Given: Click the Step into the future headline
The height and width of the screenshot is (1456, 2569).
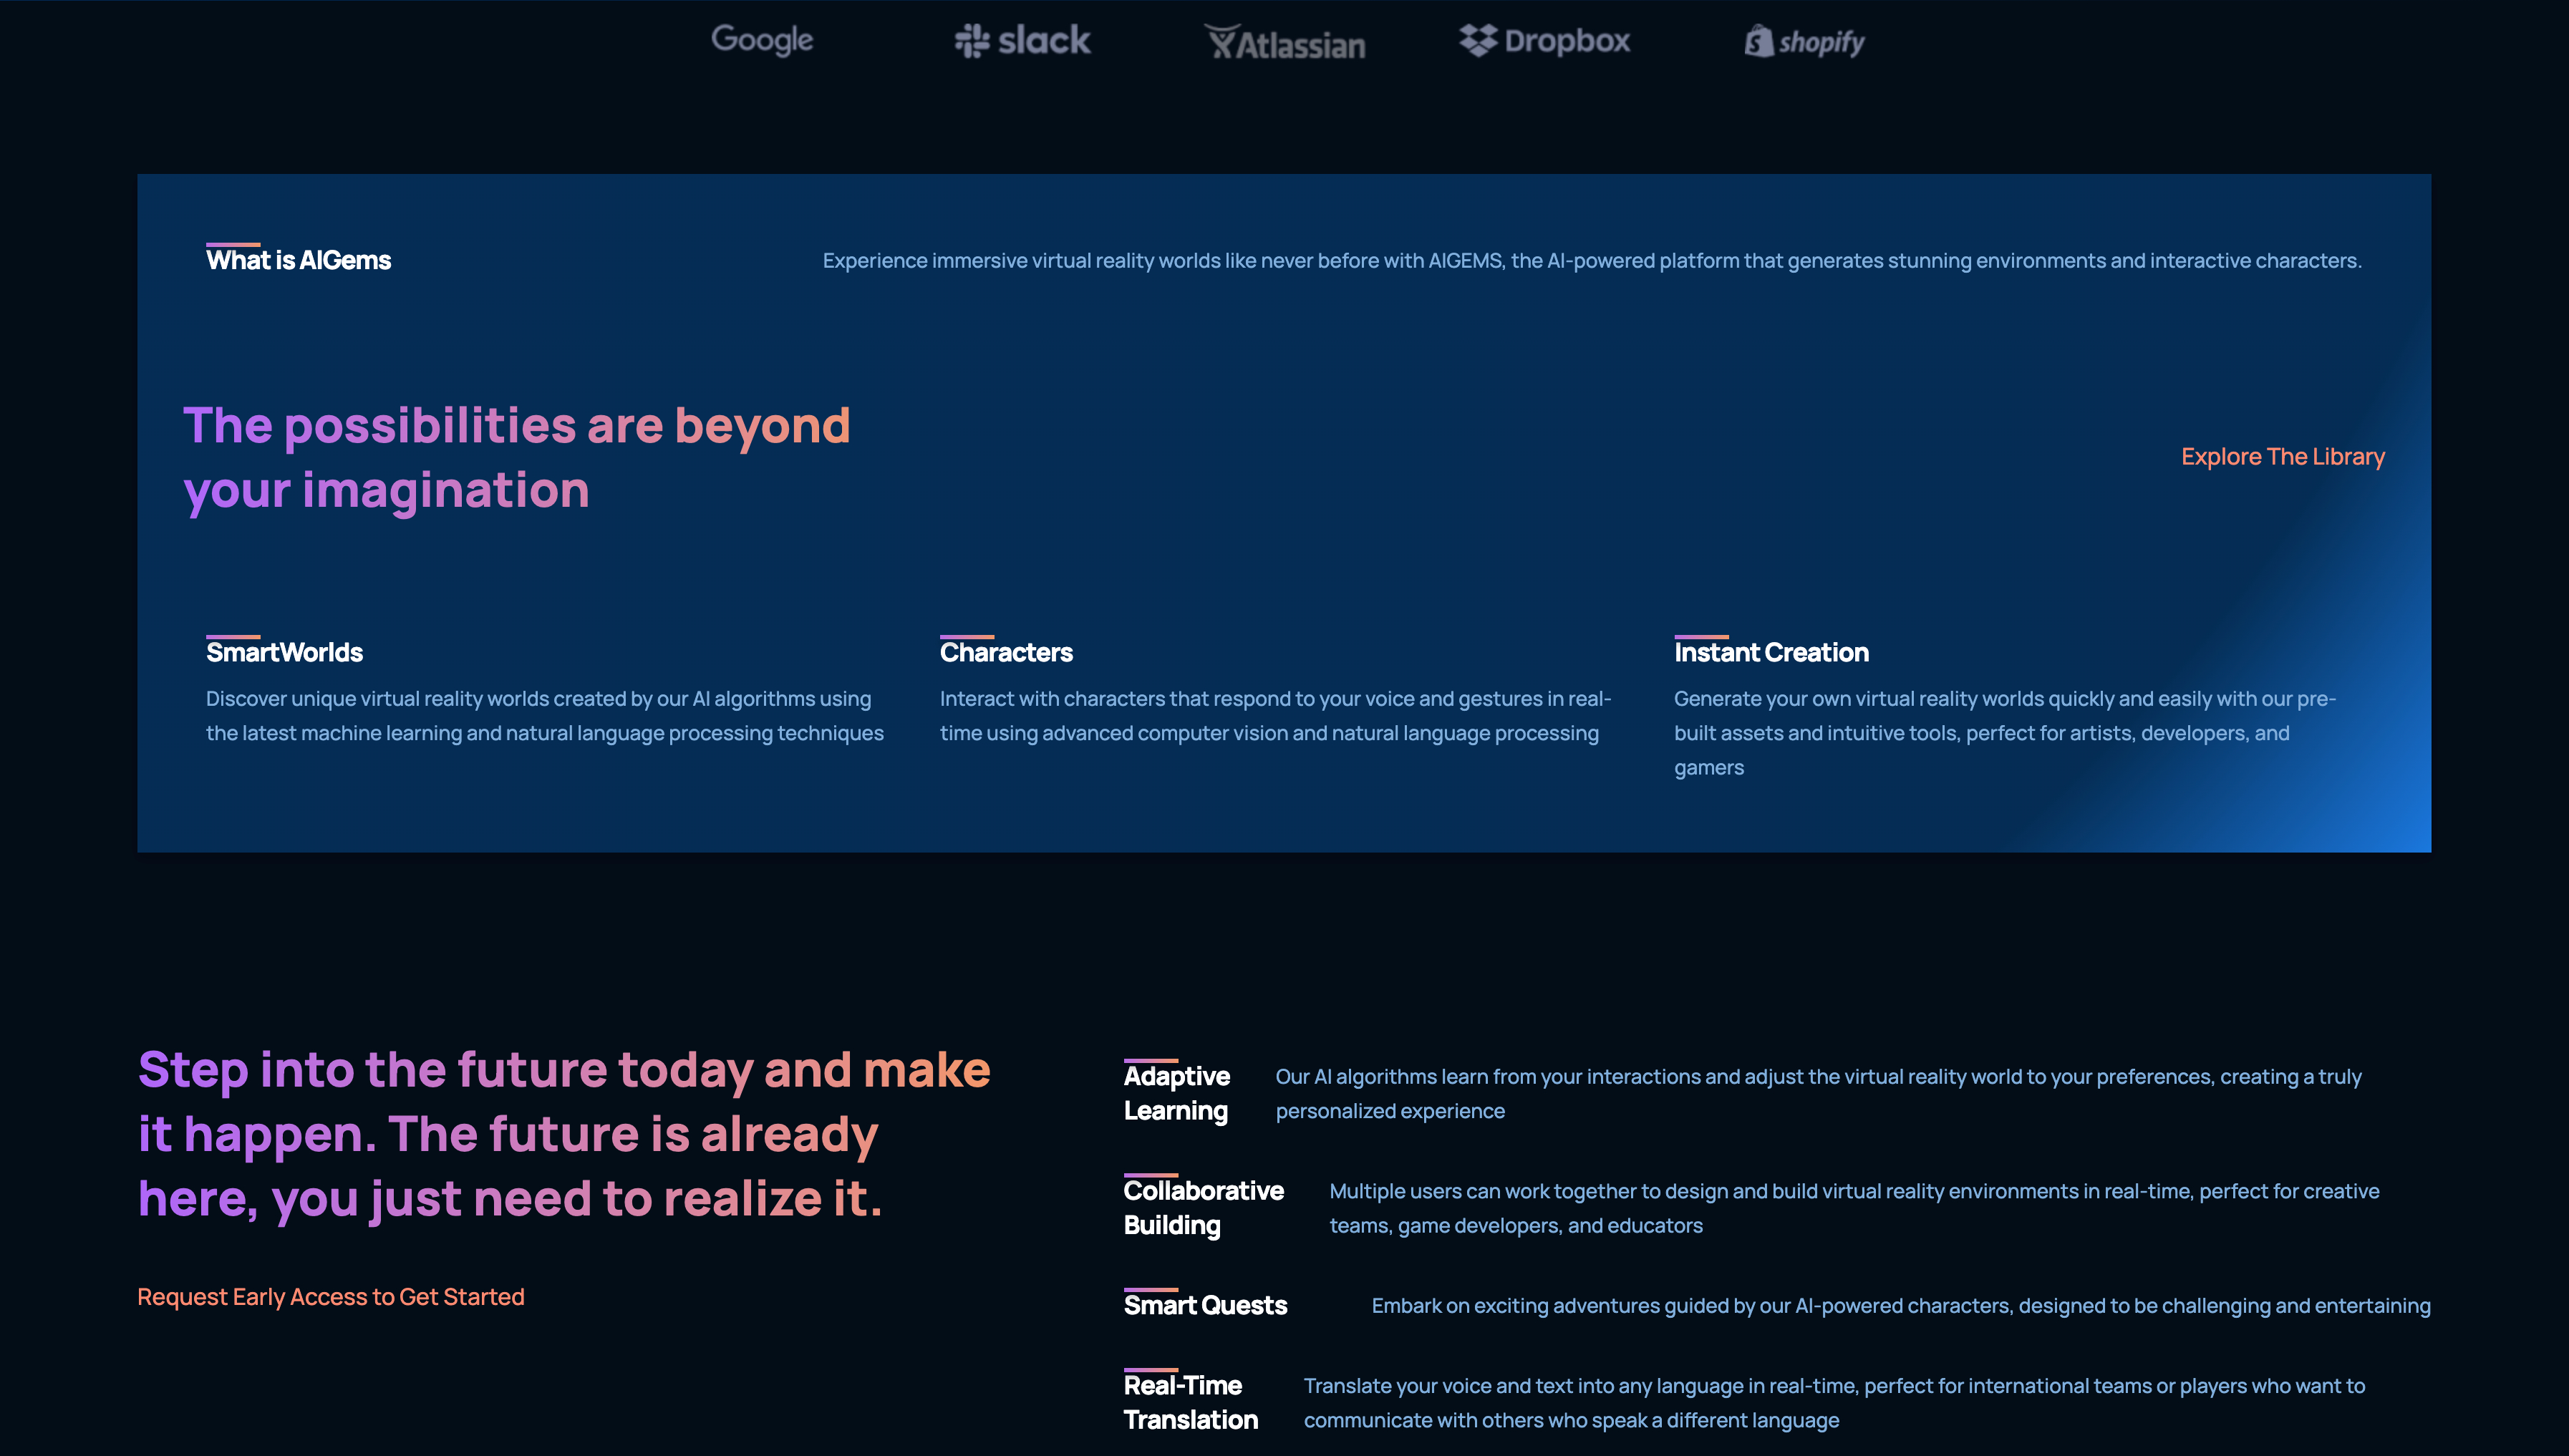Looking at the screenshot, I should coord(563,1133).
